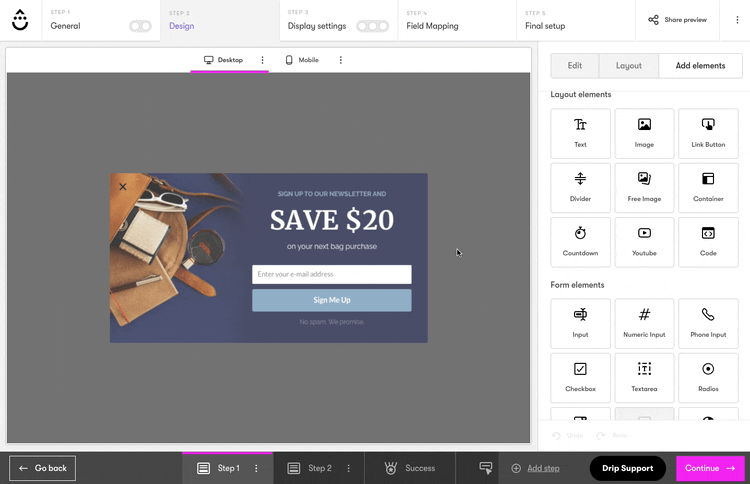Insert a Phone Input field
The width and height of the screenshot is (750, 484).
(708, 323)
